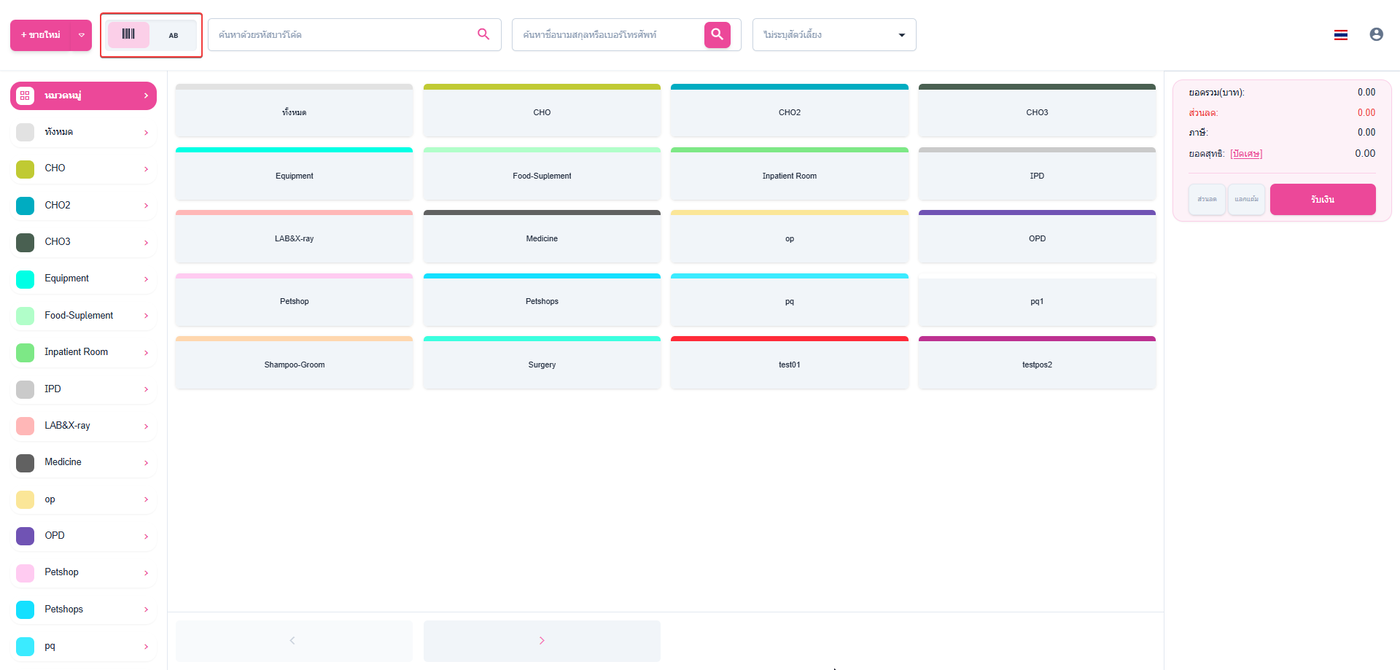Switch to AB text search mode
This screenshot has height=670, width=1400.
click(x=174, y=35)
